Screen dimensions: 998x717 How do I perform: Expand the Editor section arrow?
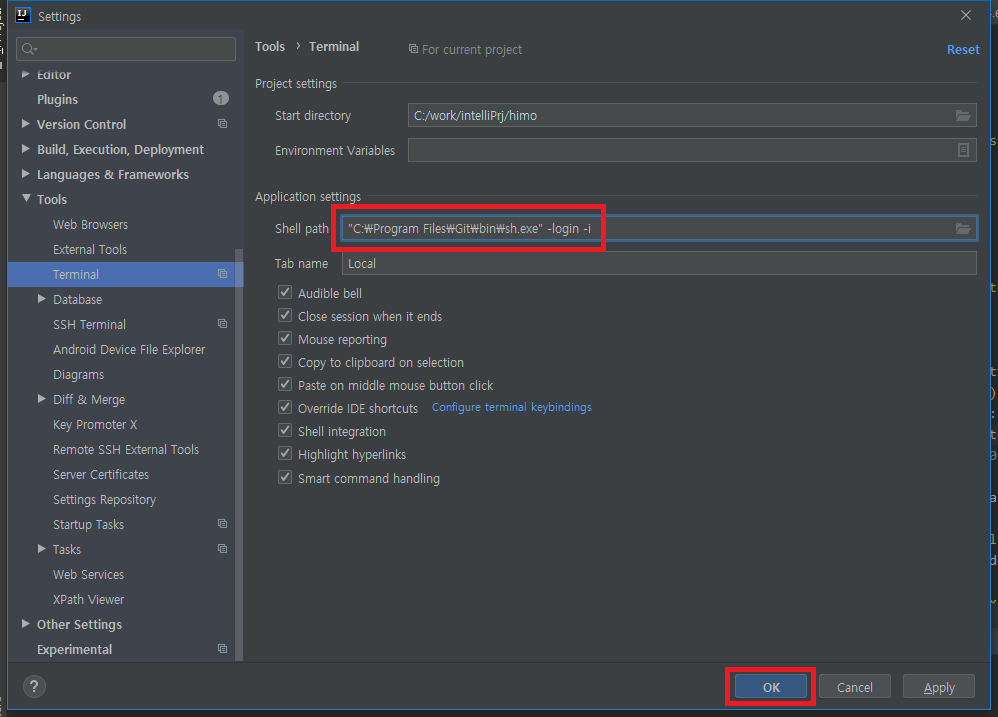coord(25,74)
